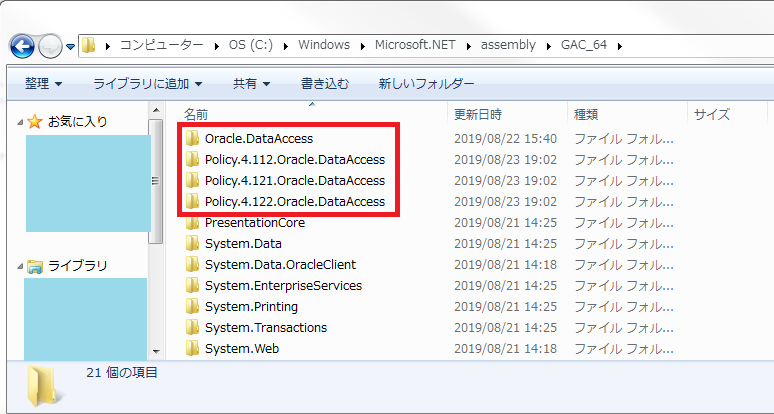Click the 21 個の項目 status text
The image size is (774, 414).
coord(122,373)
